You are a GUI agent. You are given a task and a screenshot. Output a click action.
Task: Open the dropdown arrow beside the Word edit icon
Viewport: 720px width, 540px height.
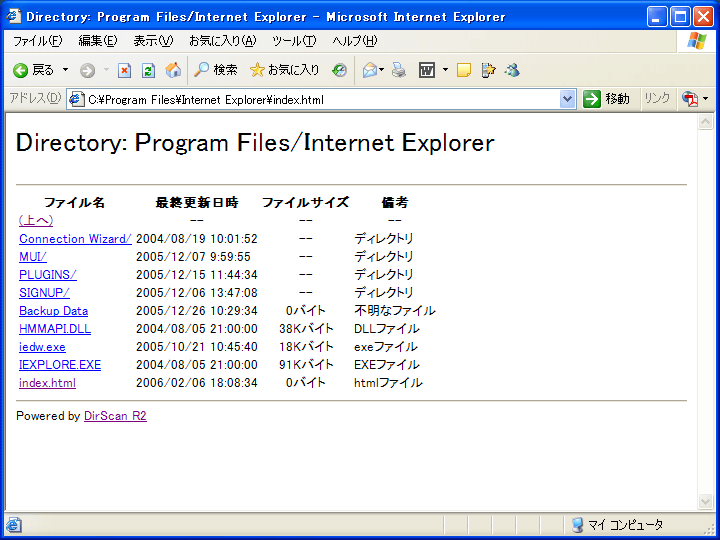tap(445, 70)
